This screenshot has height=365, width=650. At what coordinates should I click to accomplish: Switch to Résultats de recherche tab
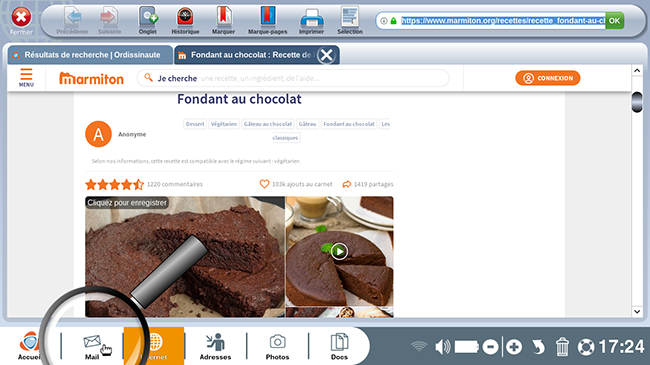click(x=90, y=55)
